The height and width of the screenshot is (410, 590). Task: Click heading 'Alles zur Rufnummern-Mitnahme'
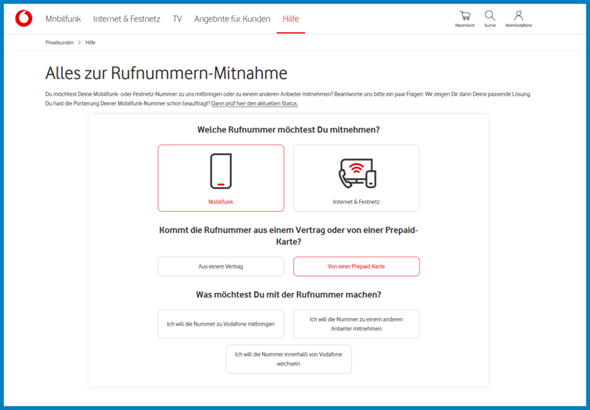tap(166, 73)
